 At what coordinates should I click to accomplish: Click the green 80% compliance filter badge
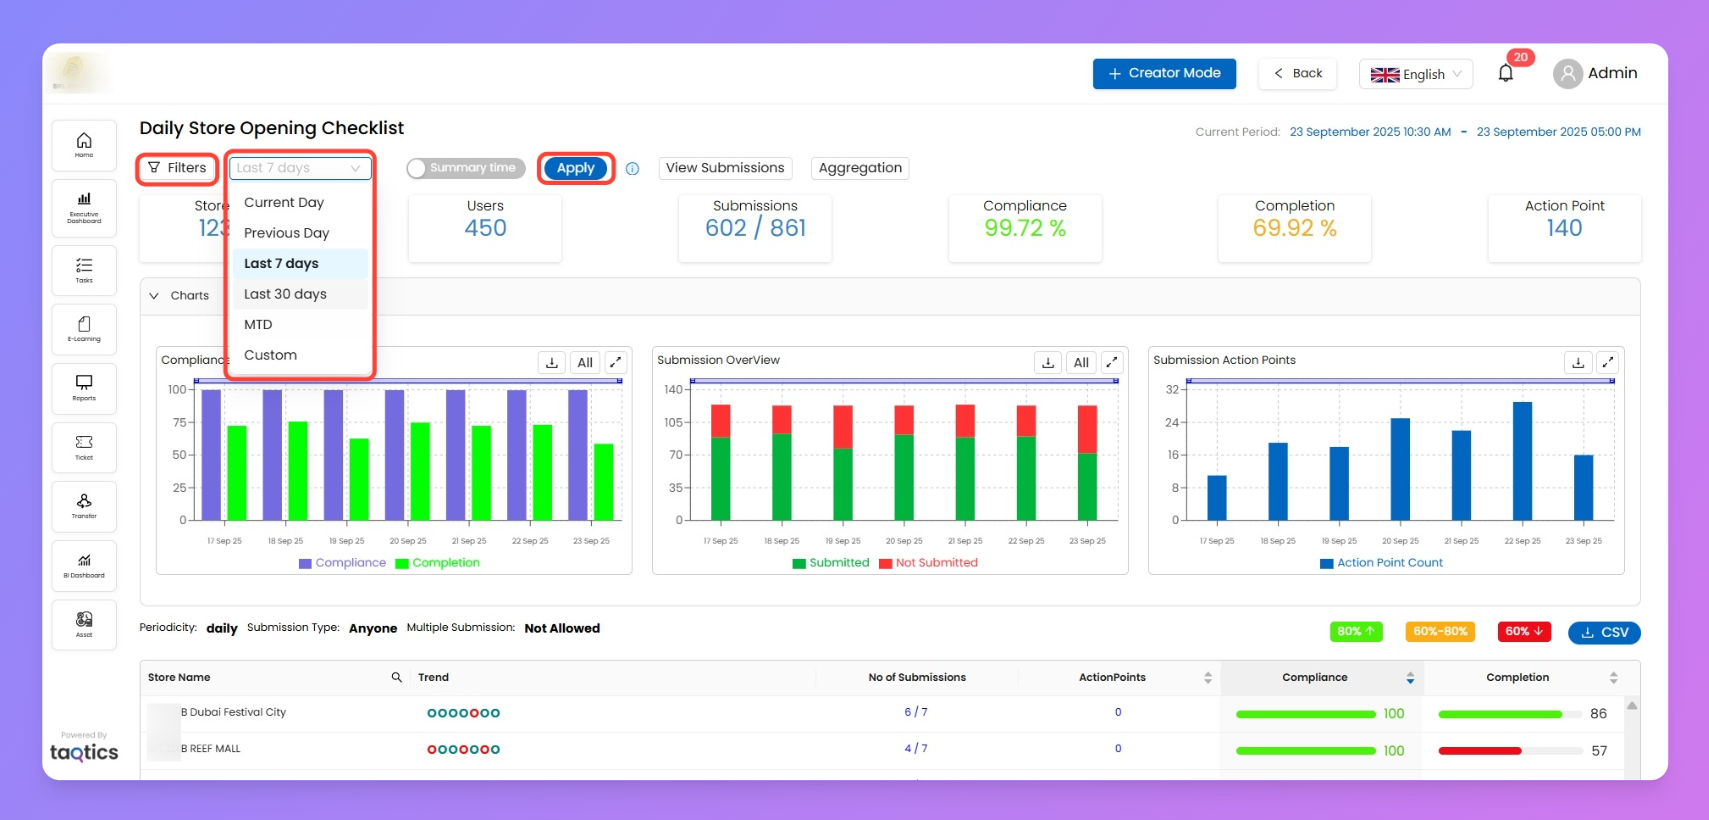(1355, 632)
